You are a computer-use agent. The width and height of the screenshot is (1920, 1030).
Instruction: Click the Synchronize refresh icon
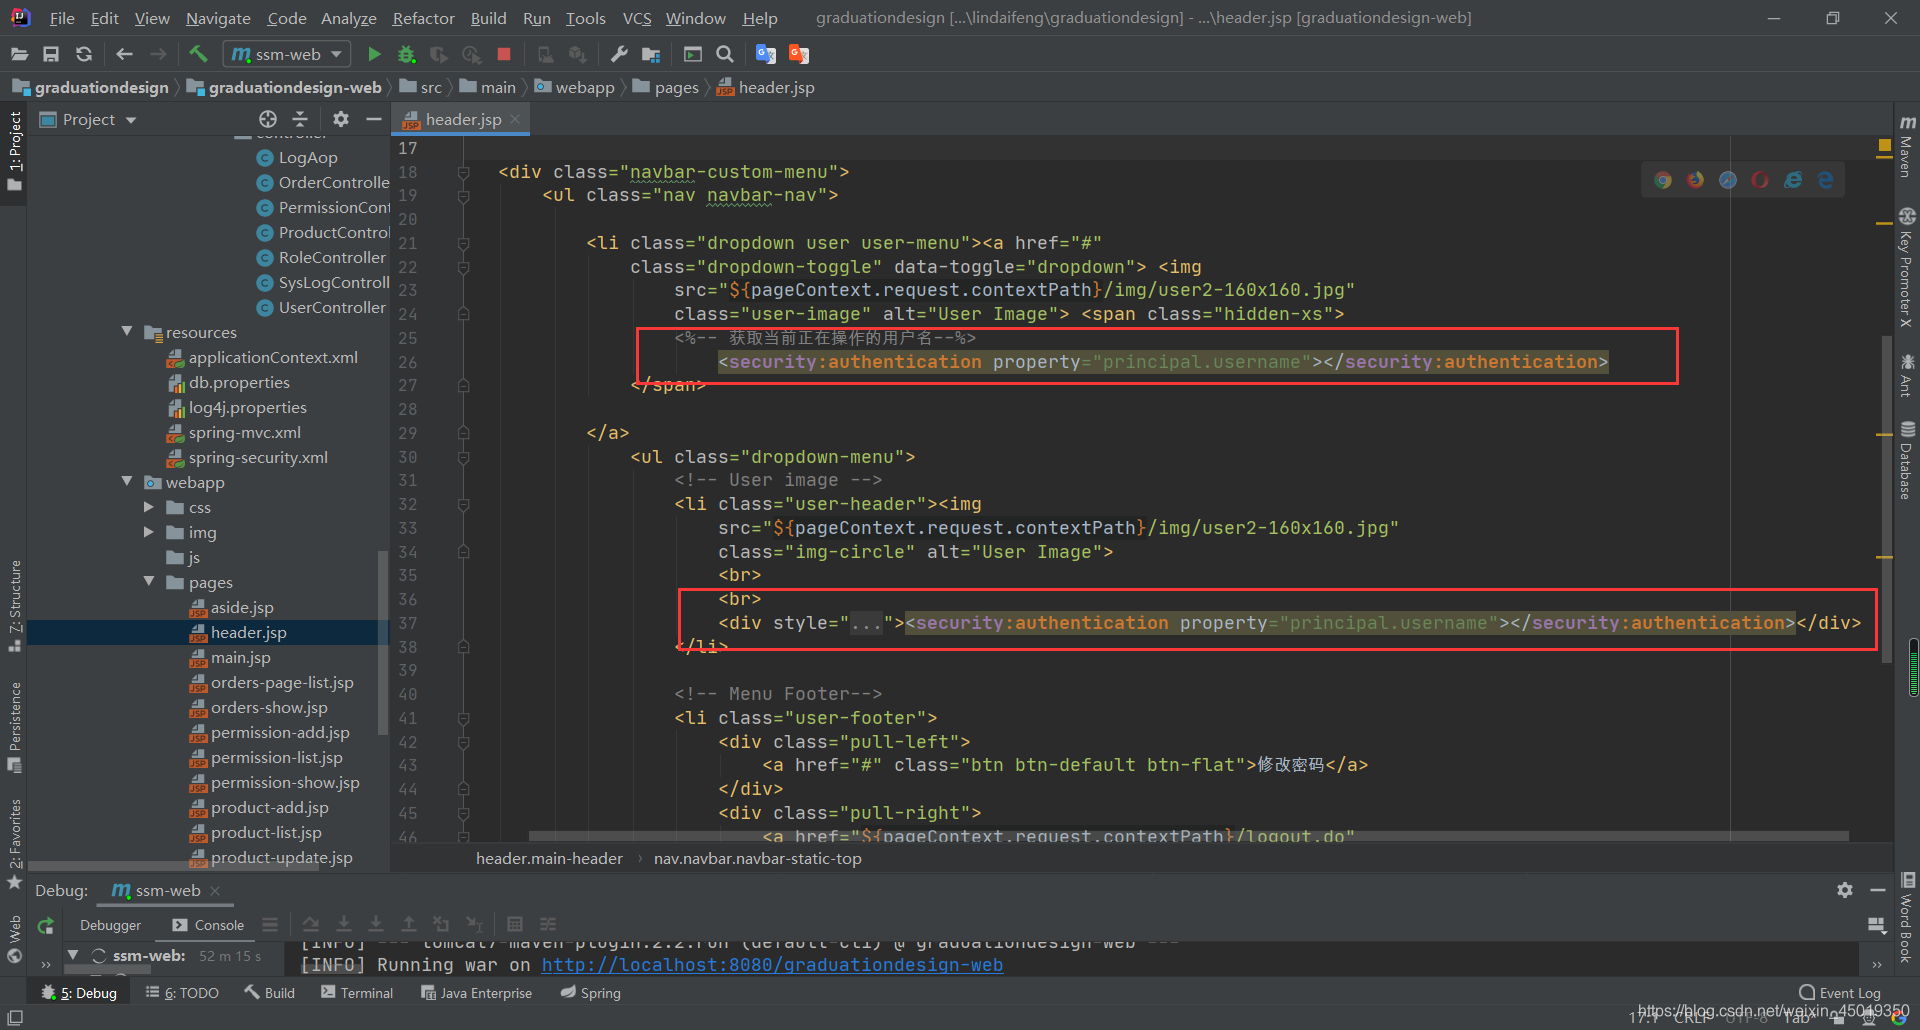click(84, 54)
